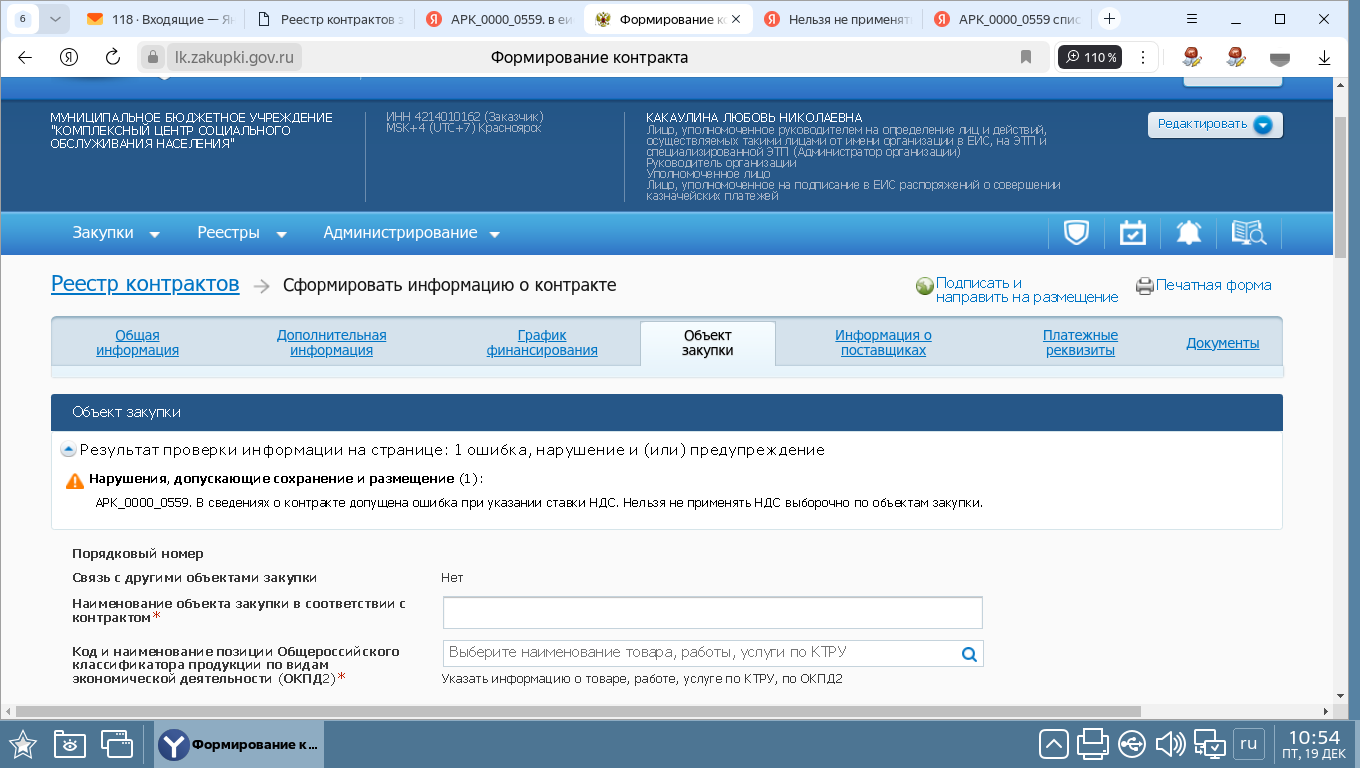Click the magnifier icon in the OKPD2 field
This screenshot has height=768, width=1360.
(968, 654)
